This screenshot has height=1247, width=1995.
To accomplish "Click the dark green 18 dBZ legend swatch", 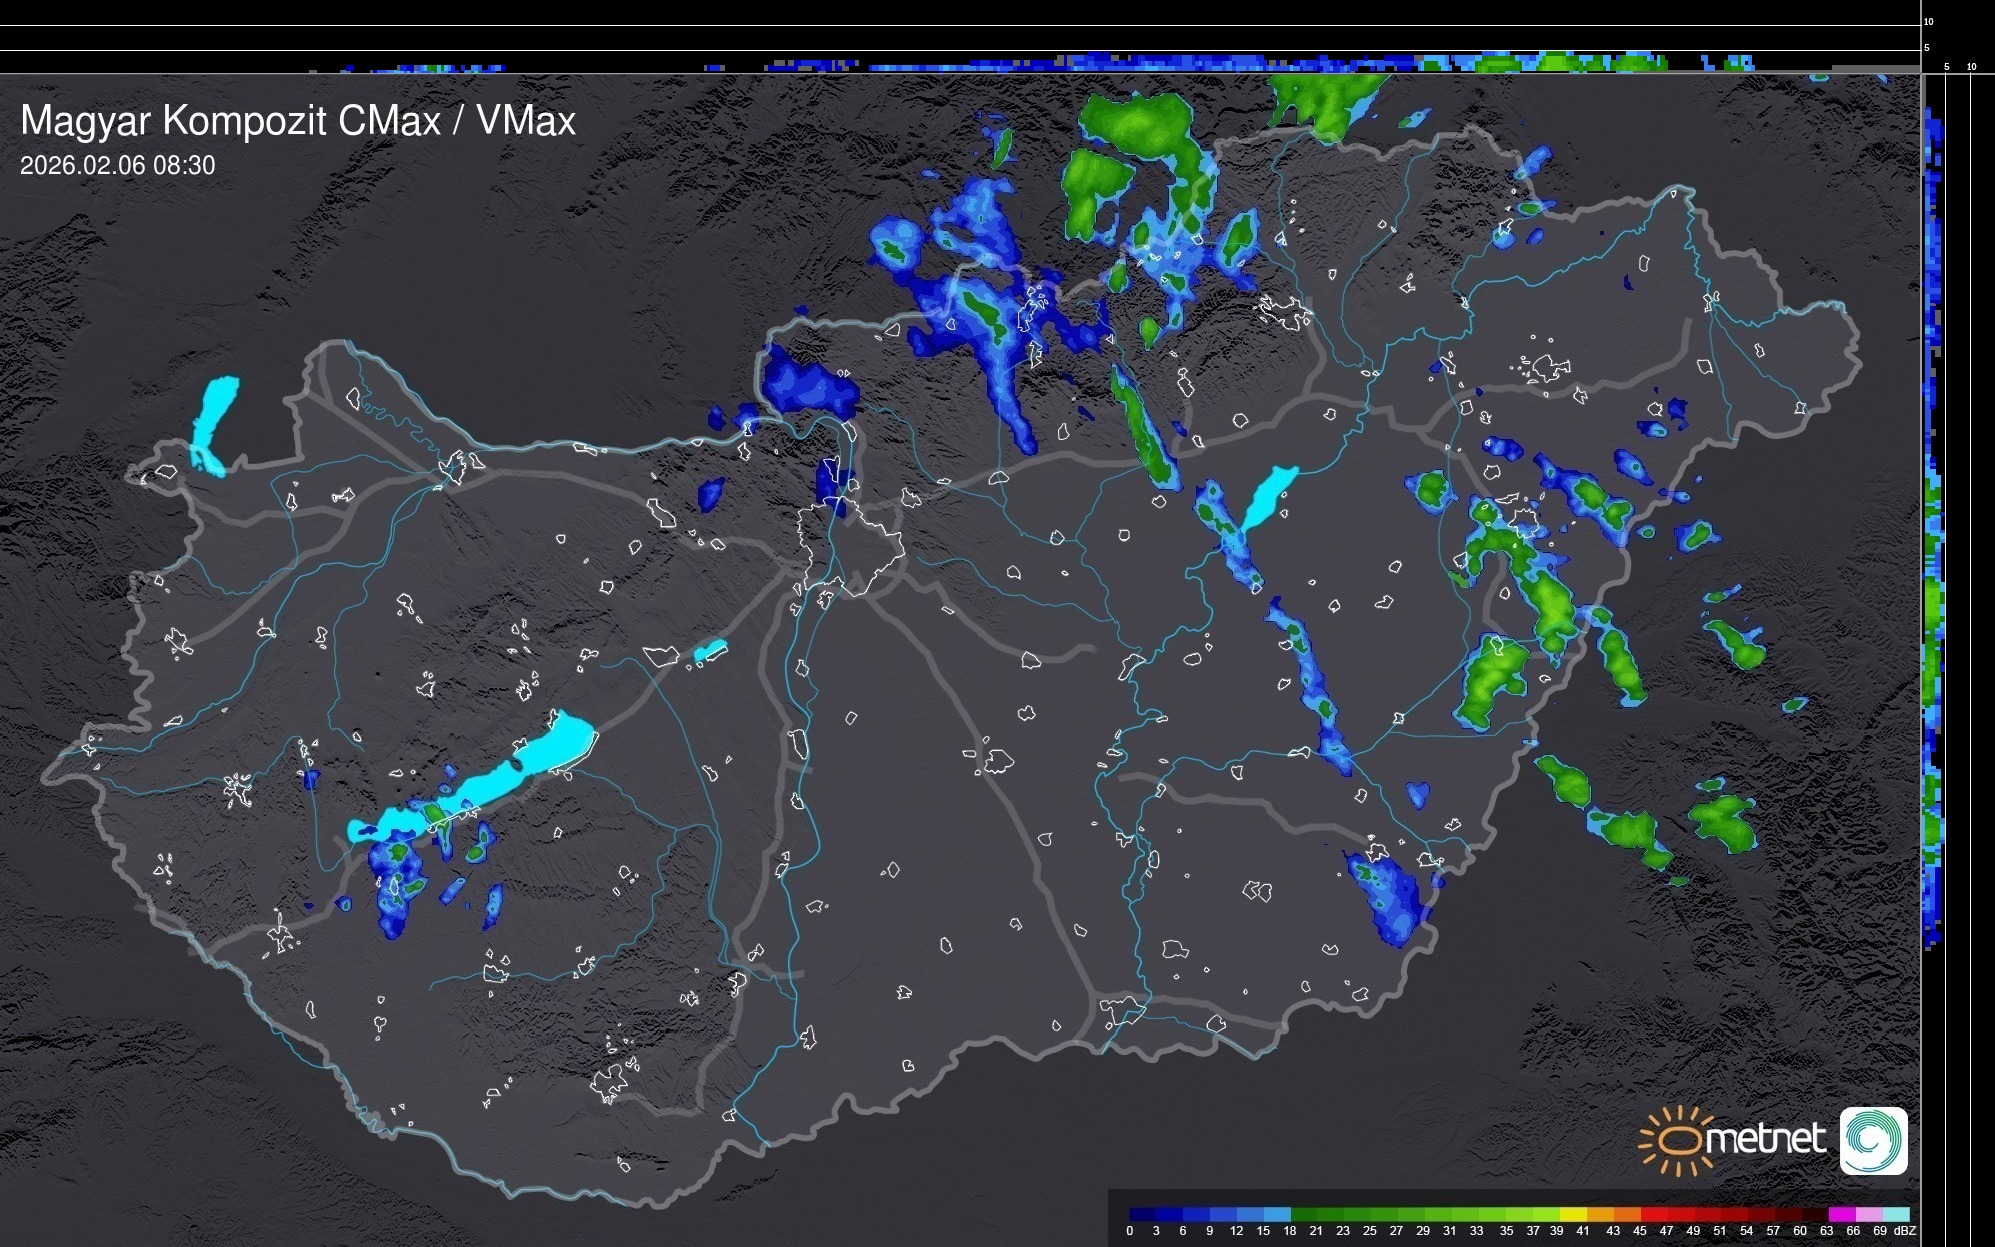I will tap(1304, 1214).
